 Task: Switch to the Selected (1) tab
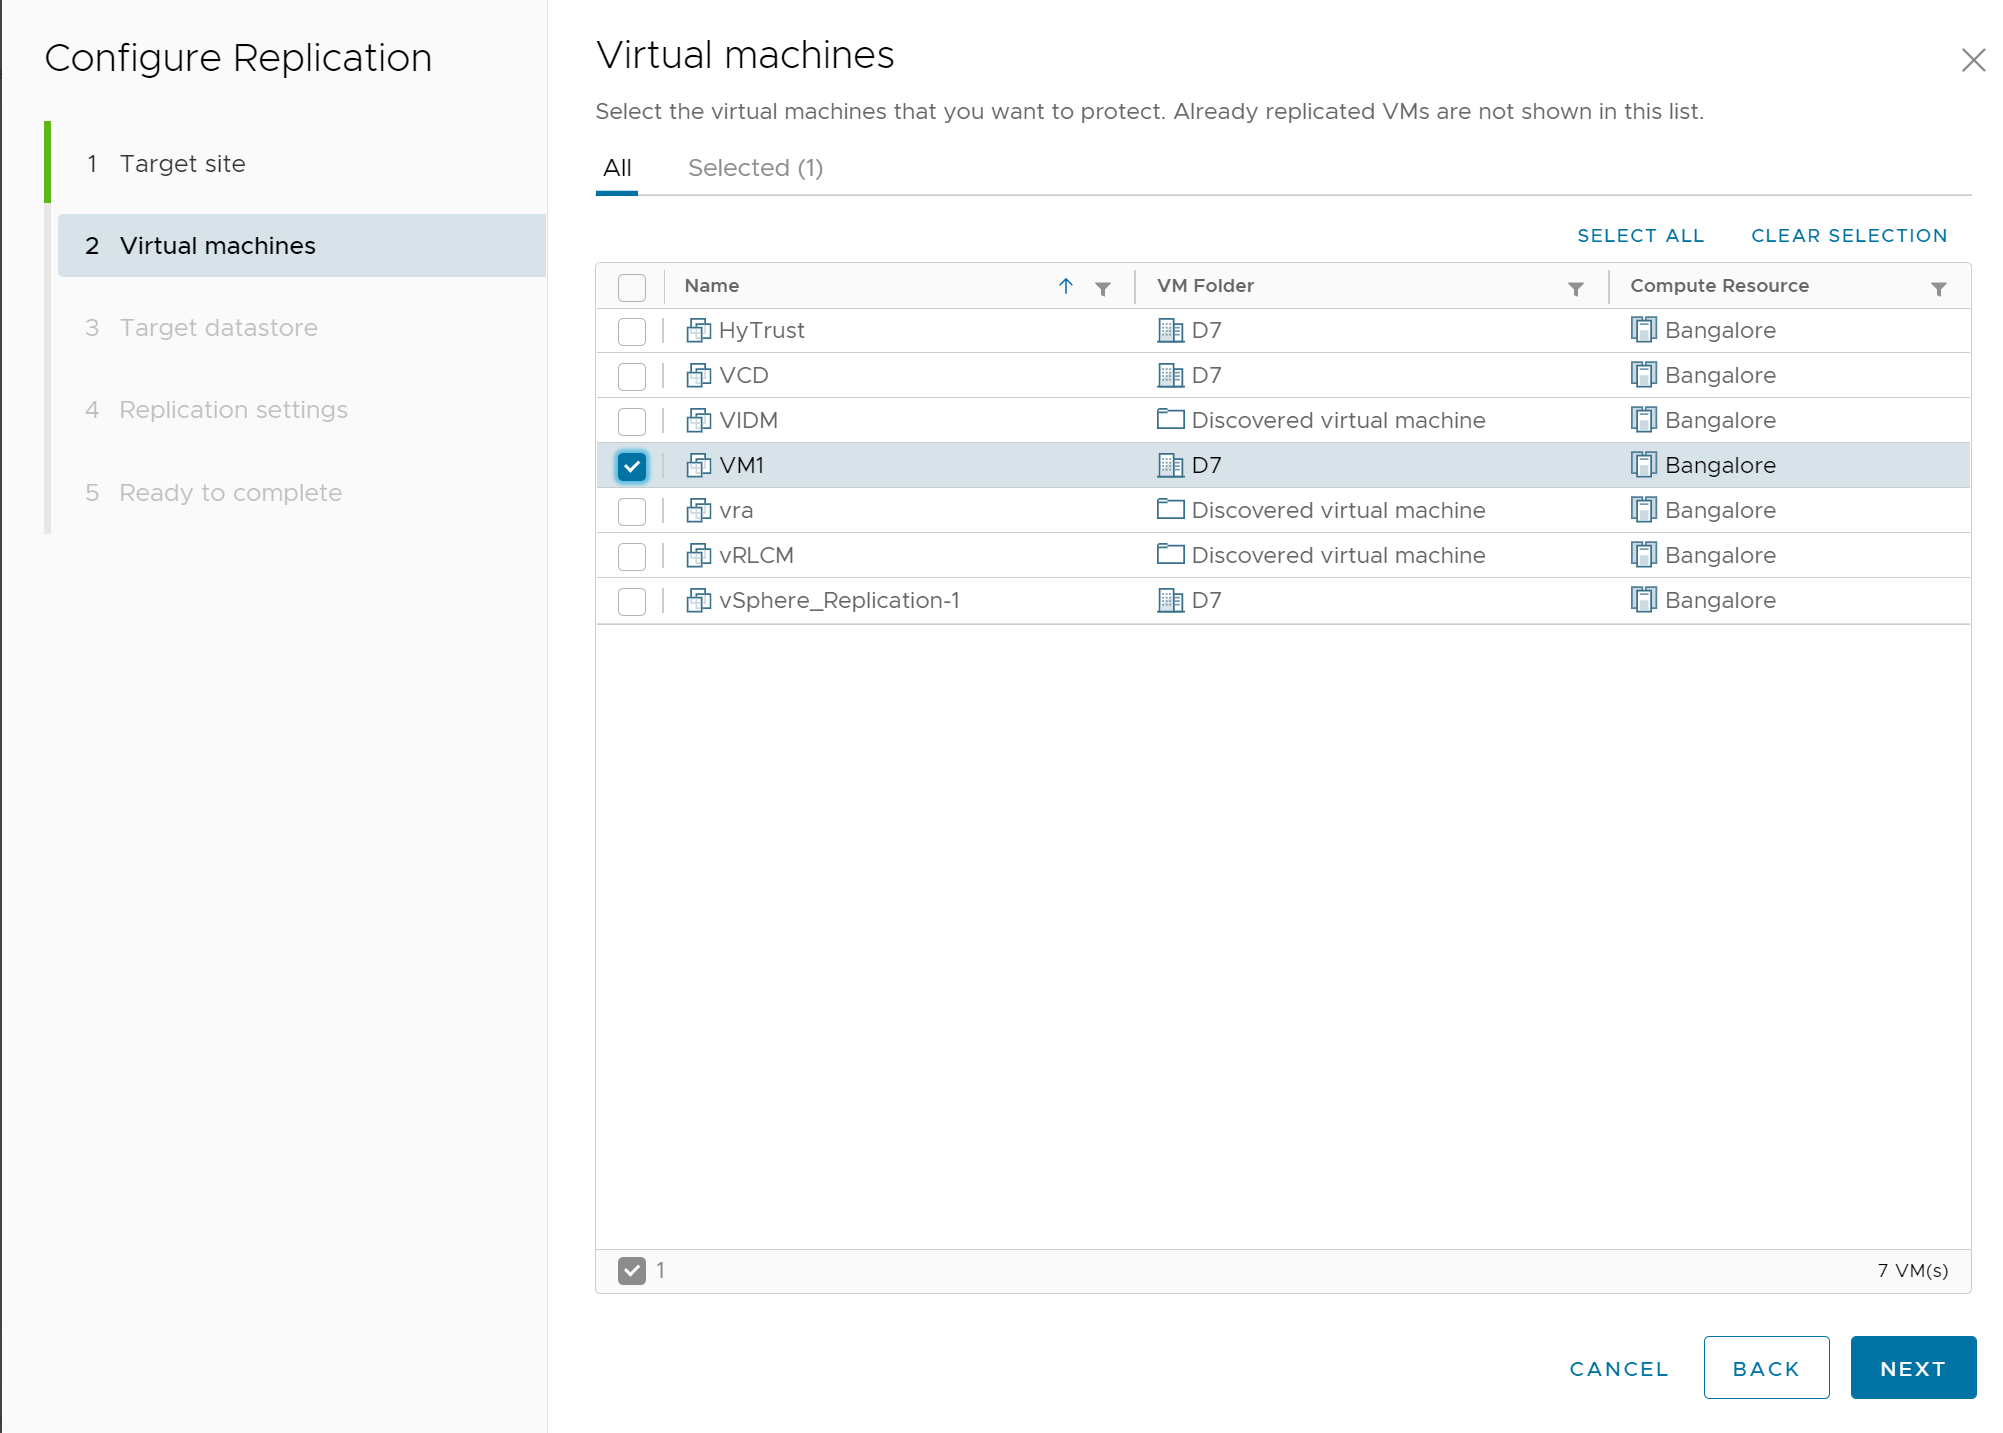[754, 167]
